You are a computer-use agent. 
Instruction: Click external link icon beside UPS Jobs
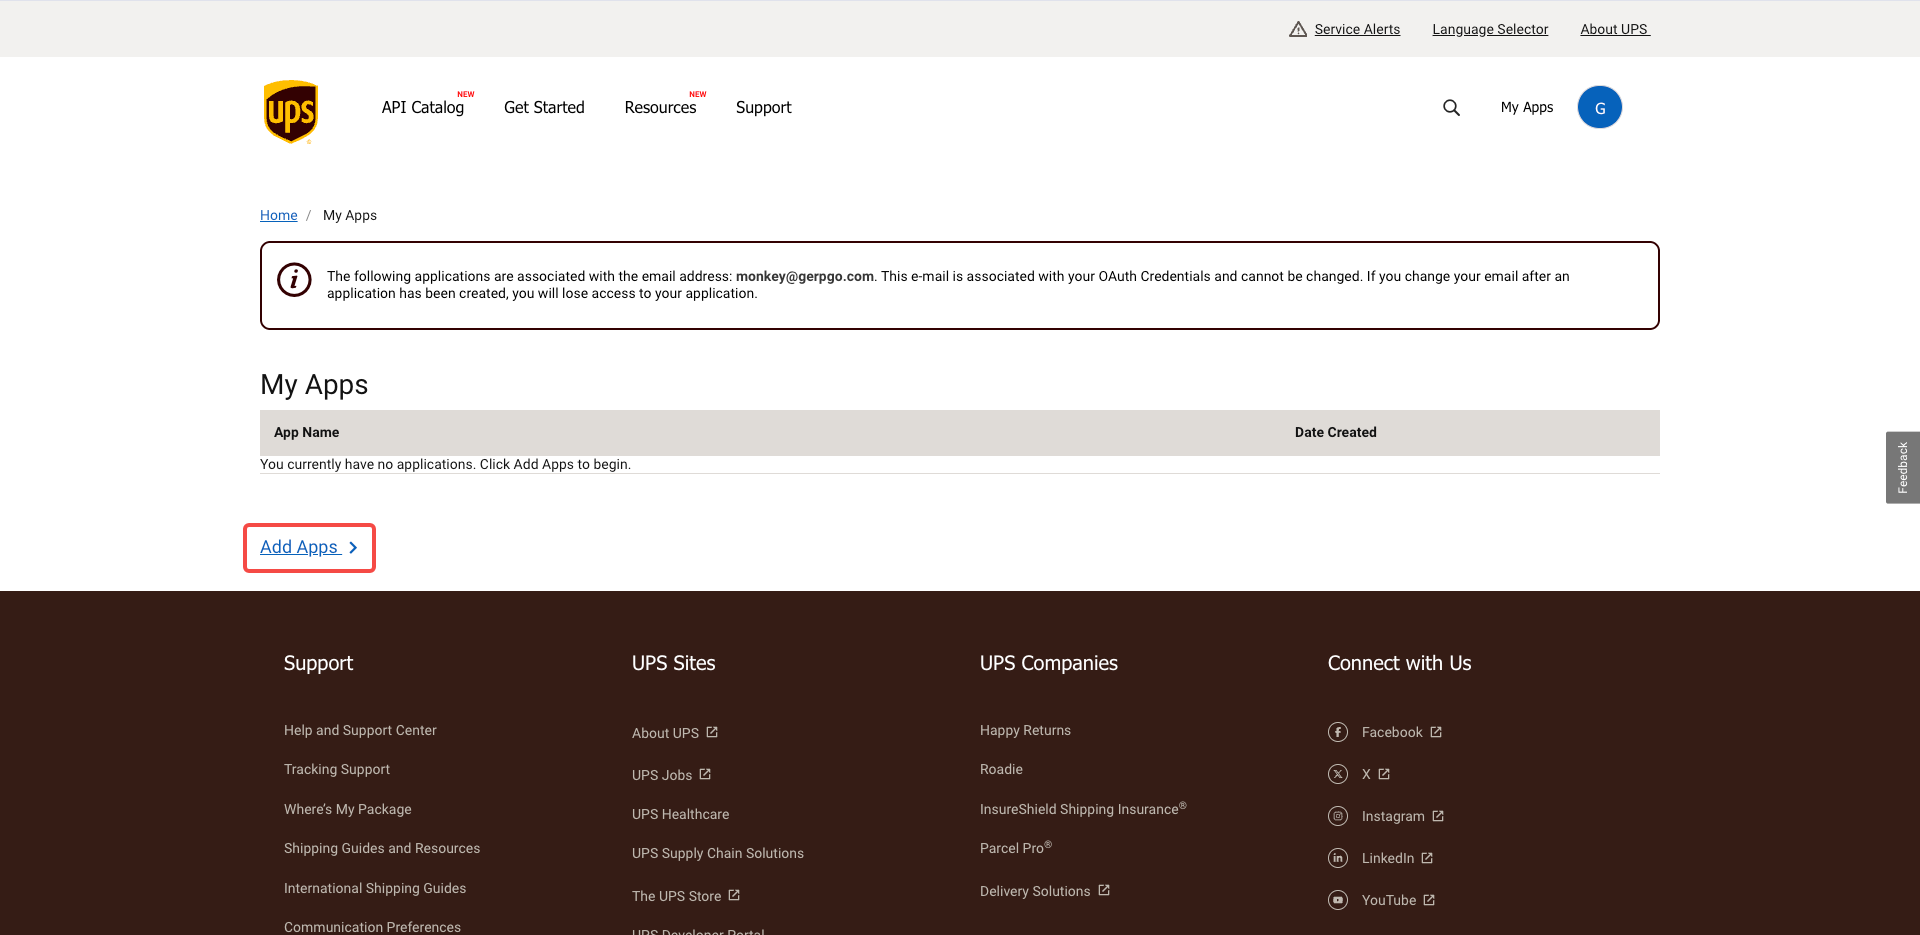pos(705,774)
